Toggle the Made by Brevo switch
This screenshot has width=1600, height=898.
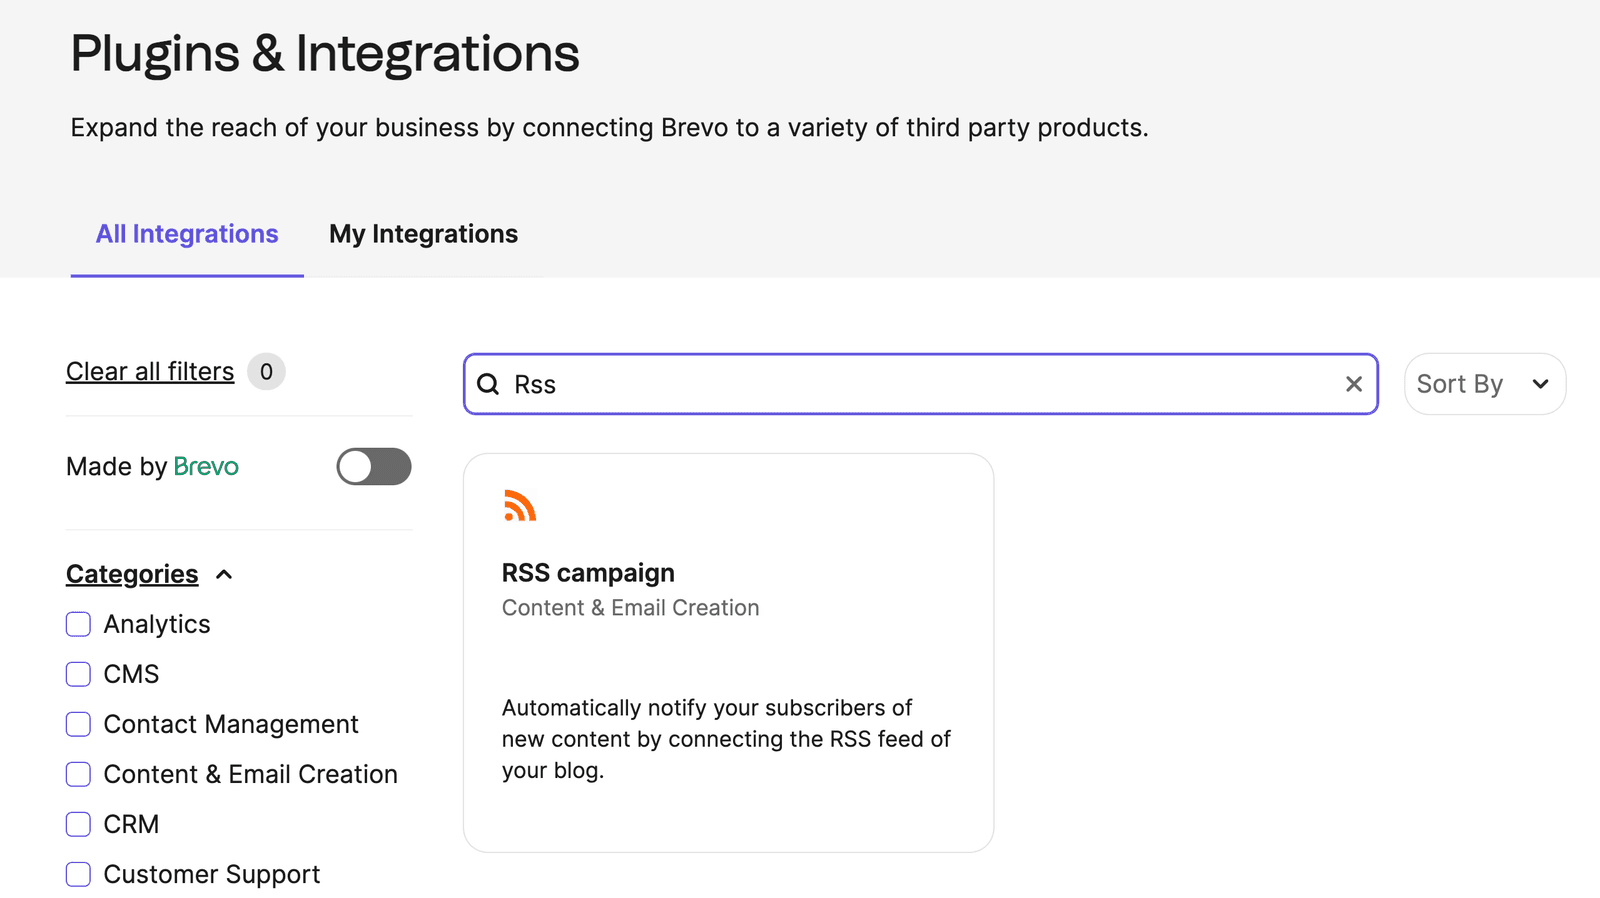click(x=374, y=466)
